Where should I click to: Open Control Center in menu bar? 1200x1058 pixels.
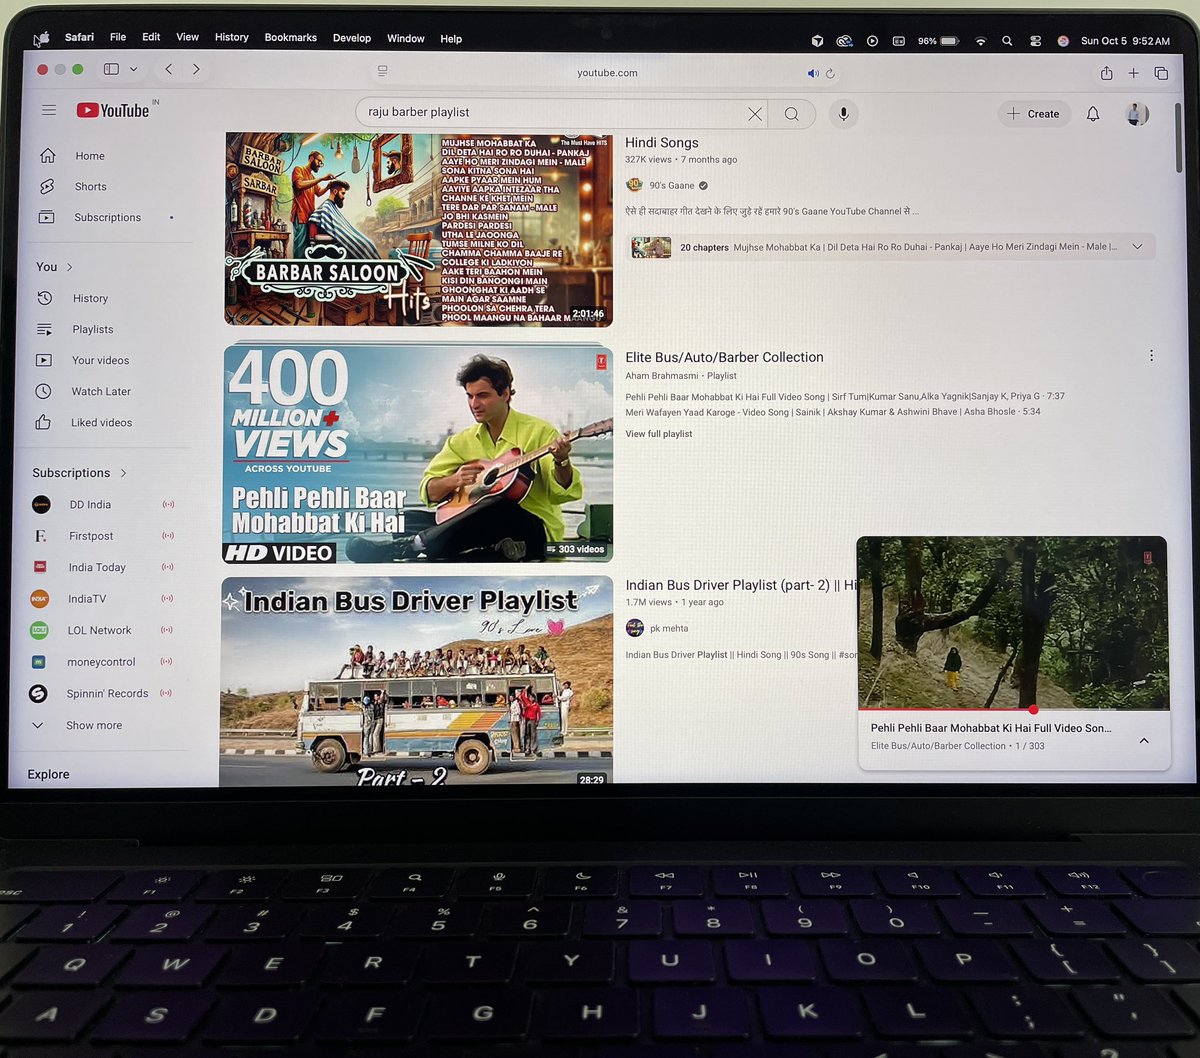coord(1035,41)
